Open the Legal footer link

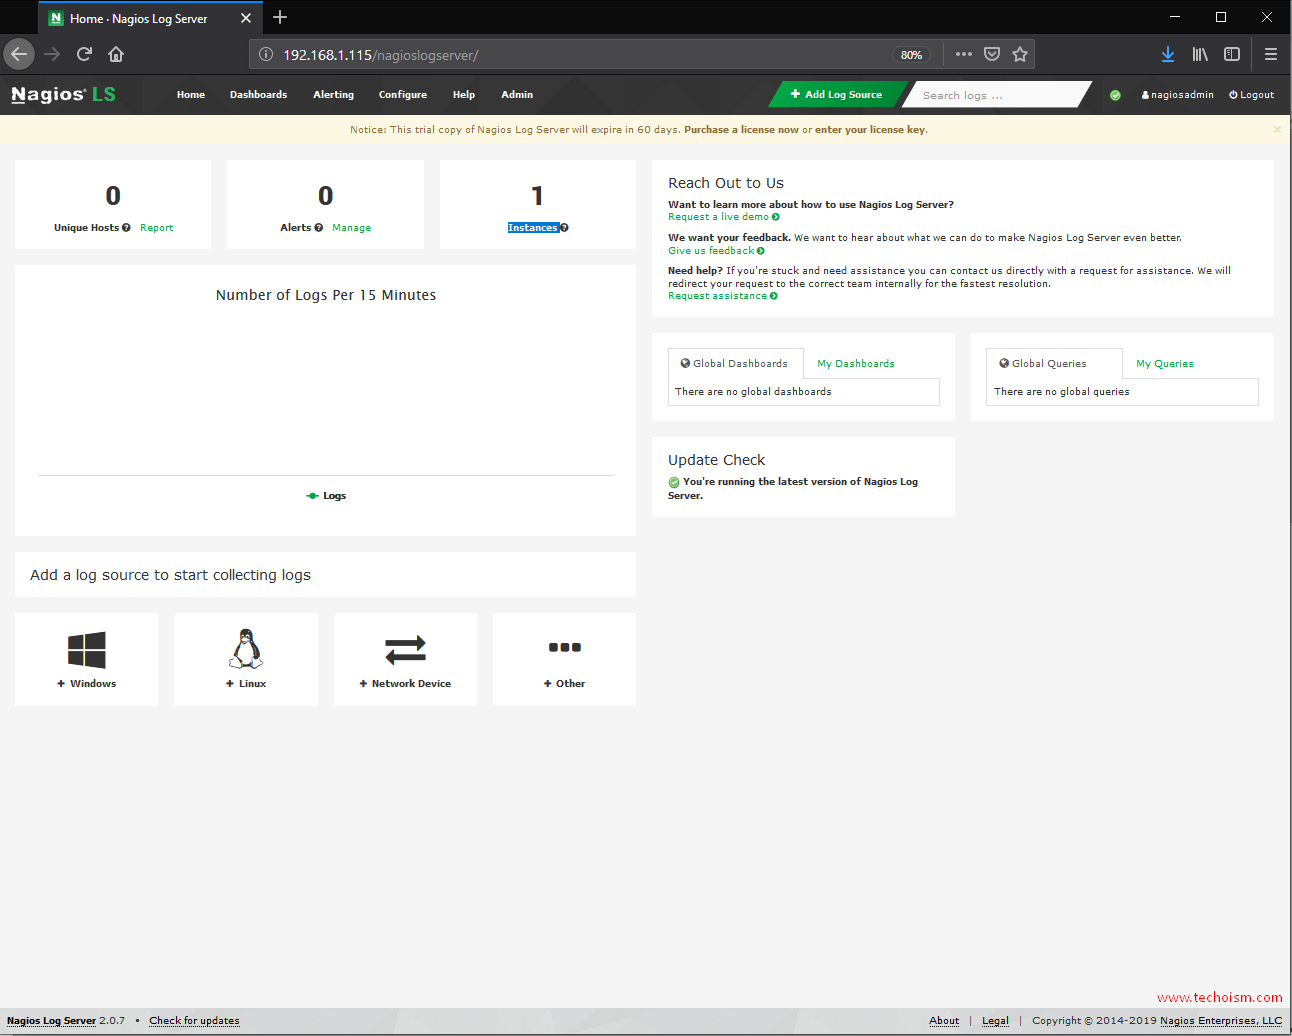(x=995, y=1021)
